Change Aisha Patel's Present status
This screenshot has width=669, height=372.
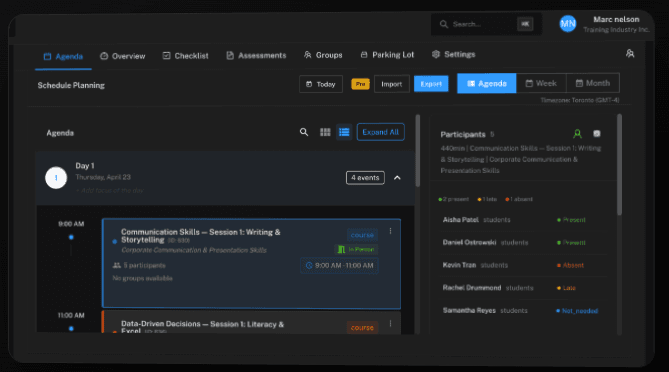(x=571, y=220)
